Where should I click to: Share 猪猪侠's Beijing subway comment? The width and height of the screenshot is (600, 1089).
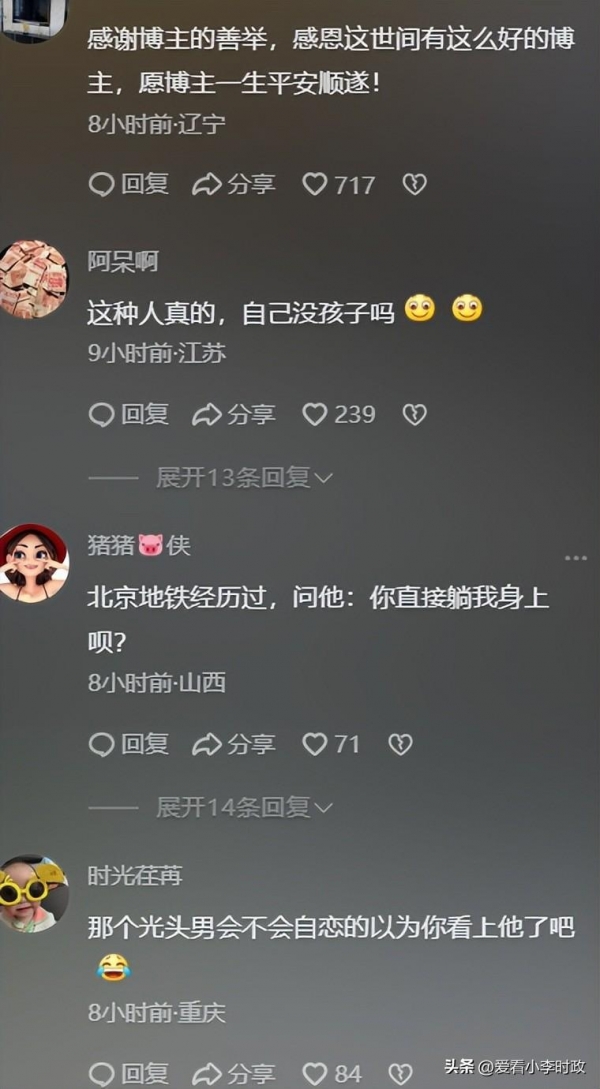pyautogui.click(x=234, y=745)
